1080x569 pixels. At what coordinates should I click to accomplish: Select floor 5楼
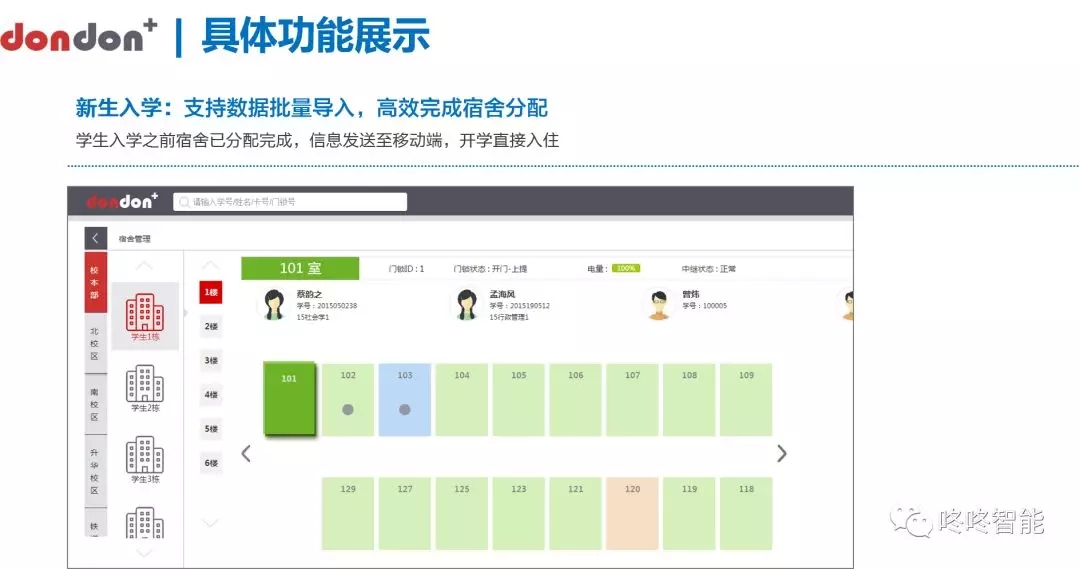tap(211, 428)
